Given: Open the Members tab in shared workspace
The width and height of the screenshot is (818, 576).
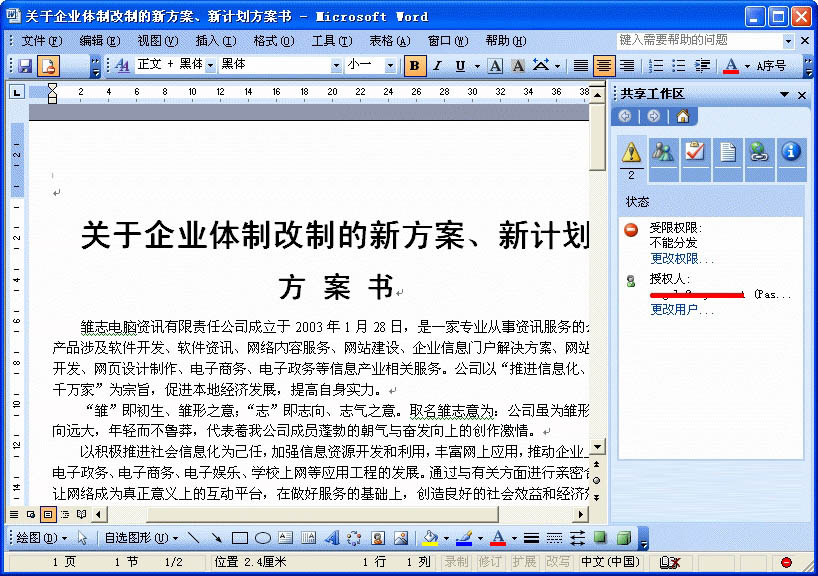Looking at the screenshot, I should pos(662,152).
